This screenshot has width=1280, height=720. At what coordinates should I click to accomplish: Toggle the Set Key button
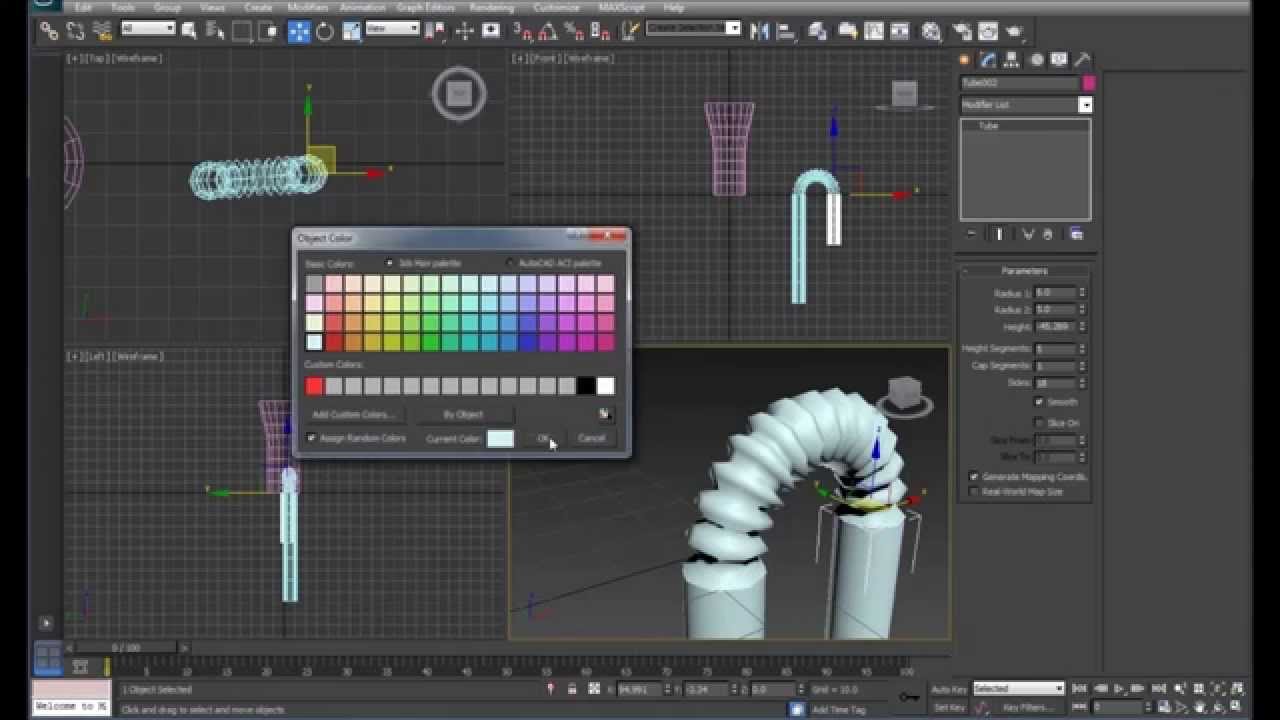click(949, 707)
